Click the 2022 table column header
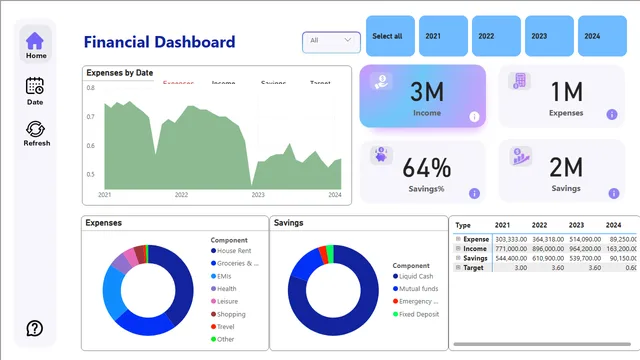The image size is (640, 360). coord(539,225)
